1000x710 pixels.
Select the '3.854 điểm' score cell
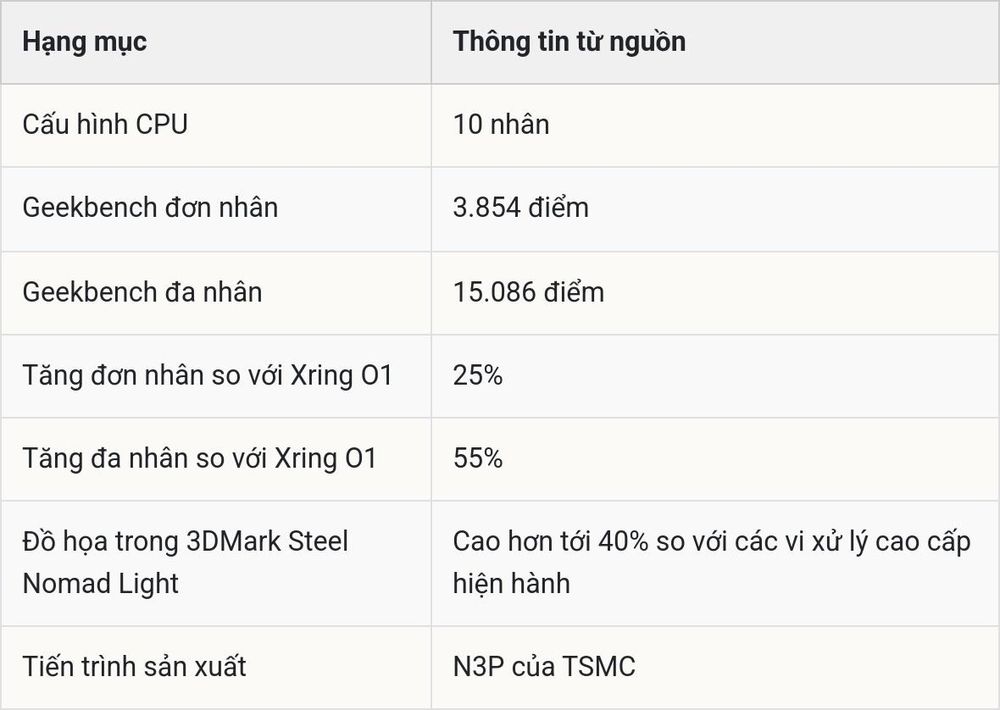pos(715,209)
